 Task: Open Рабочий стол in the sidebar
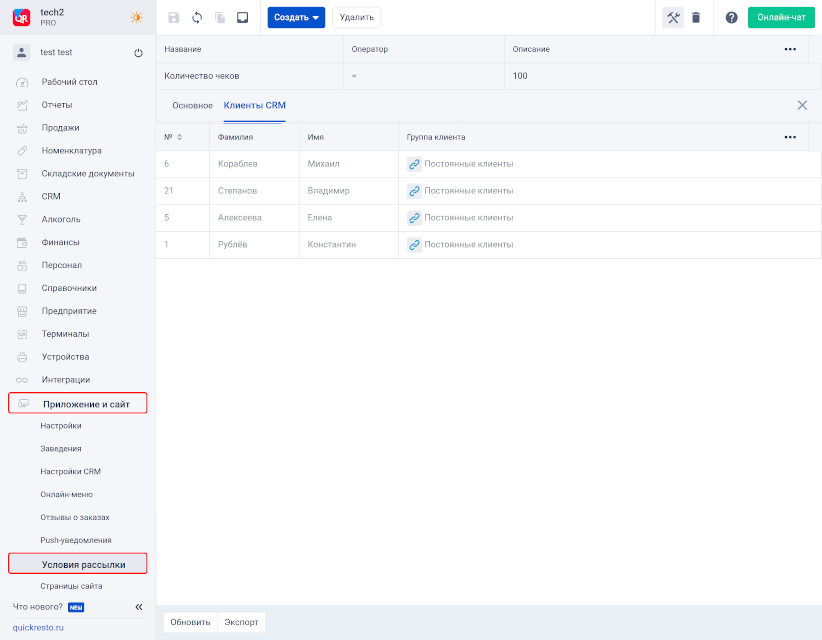click(69, 82)
